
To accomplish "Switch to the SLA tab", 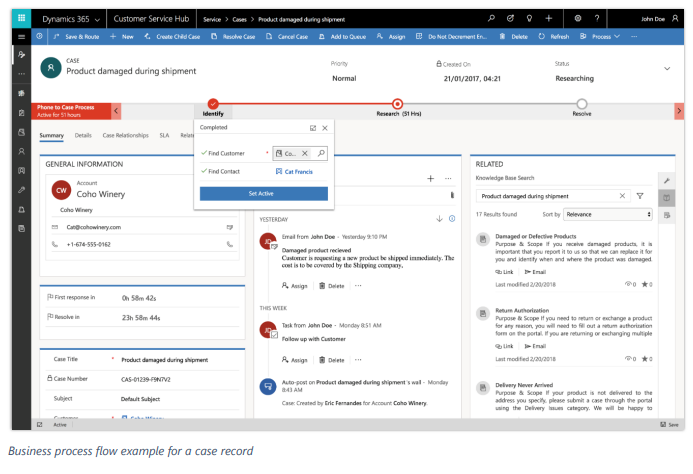I will 164,135.
